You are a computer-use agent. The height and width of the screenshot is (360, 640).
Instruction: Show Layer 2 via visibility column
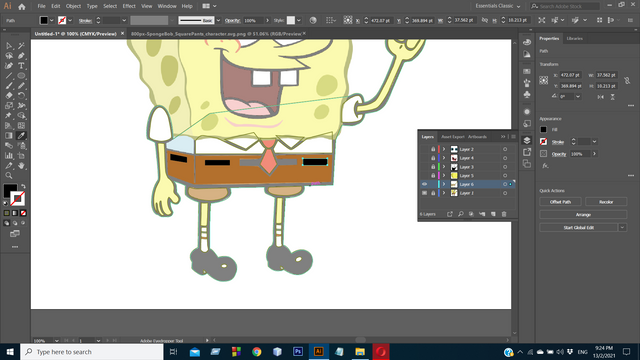tap(424, 149)
